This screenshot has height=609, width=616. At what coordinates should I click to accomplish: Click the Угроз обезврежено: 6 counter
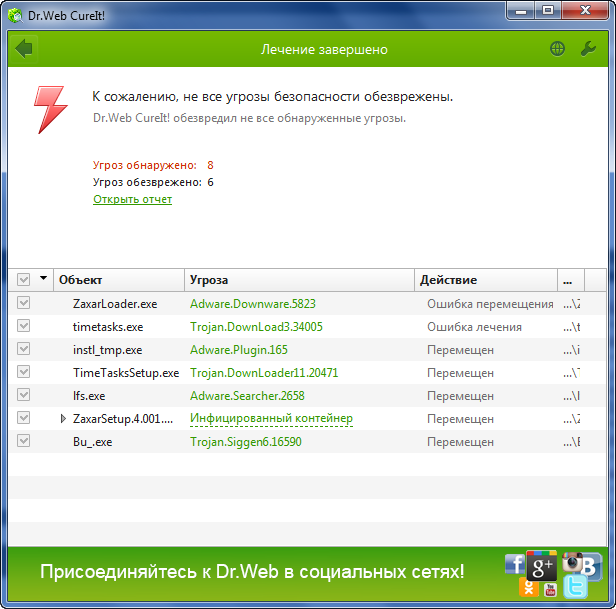tap(153, 182)
